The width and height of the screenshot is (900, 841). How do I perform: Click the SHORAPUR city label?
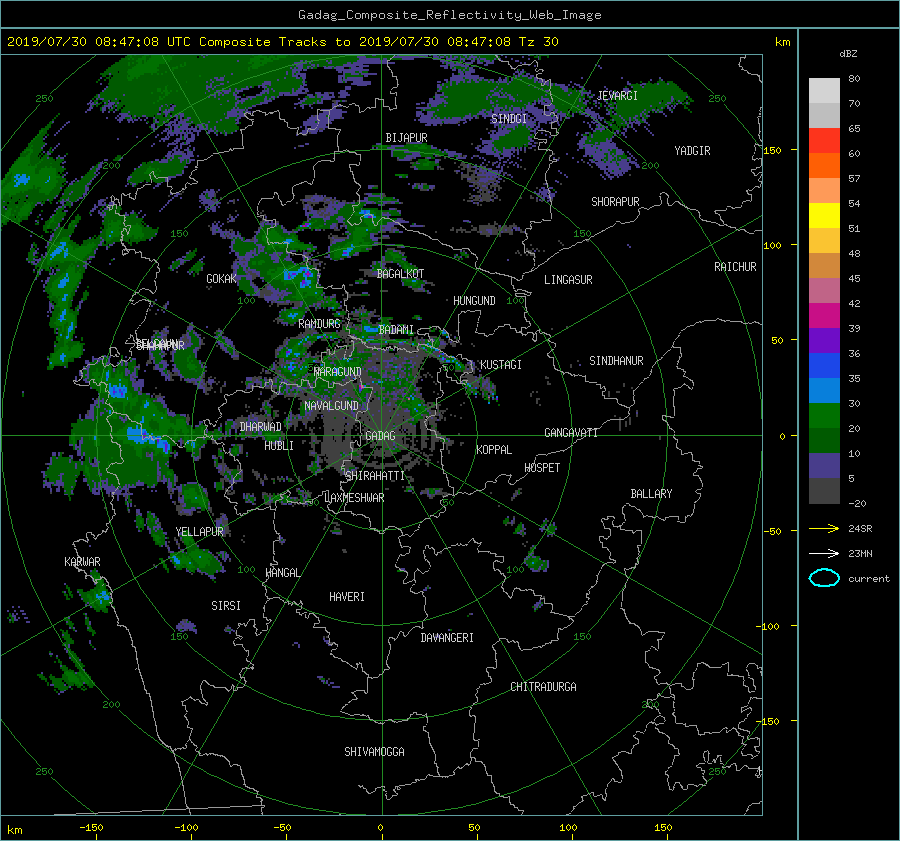[615, 202]
